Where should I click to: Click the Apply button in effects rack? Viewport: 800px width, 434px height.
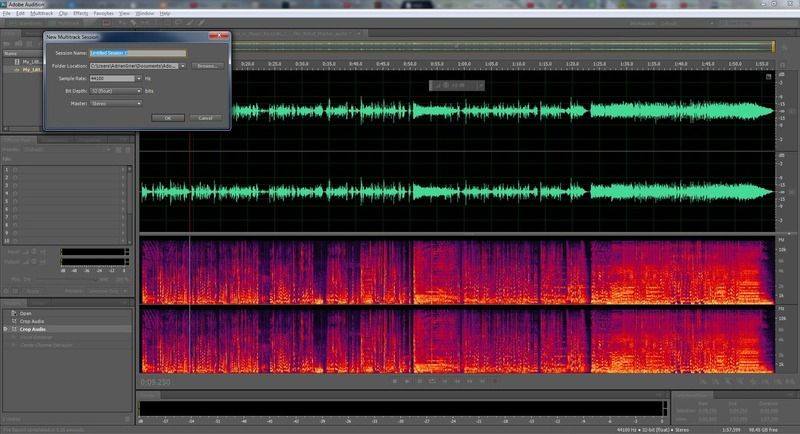[32, 291]
